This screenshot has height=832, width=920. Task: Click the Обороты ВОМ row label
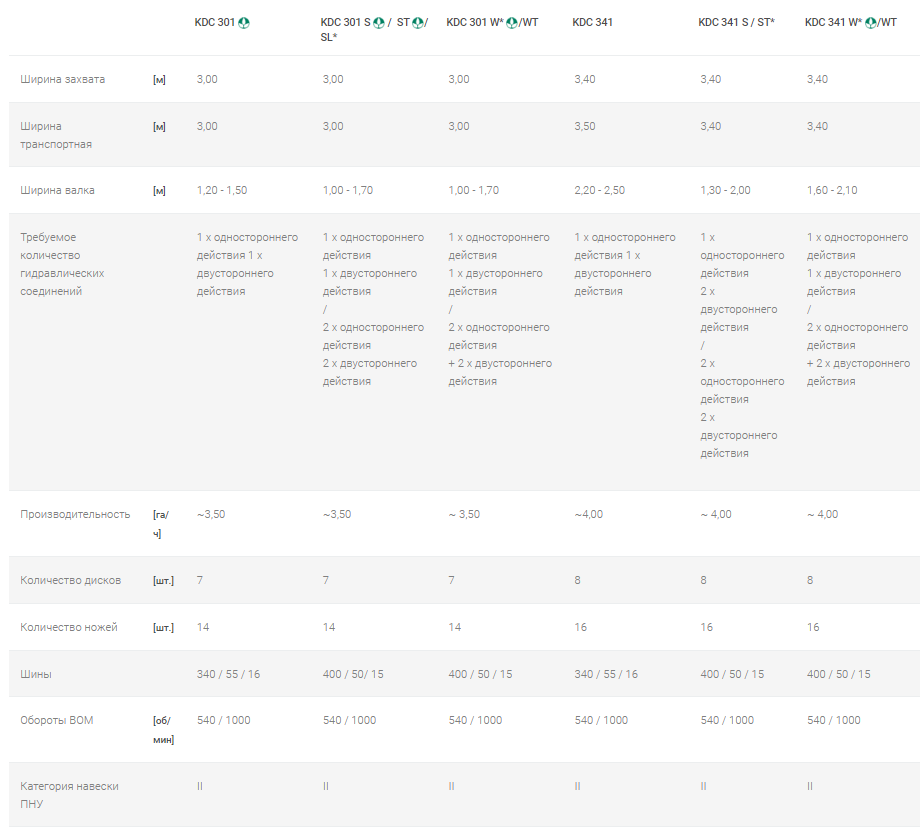tap(56, 720)
